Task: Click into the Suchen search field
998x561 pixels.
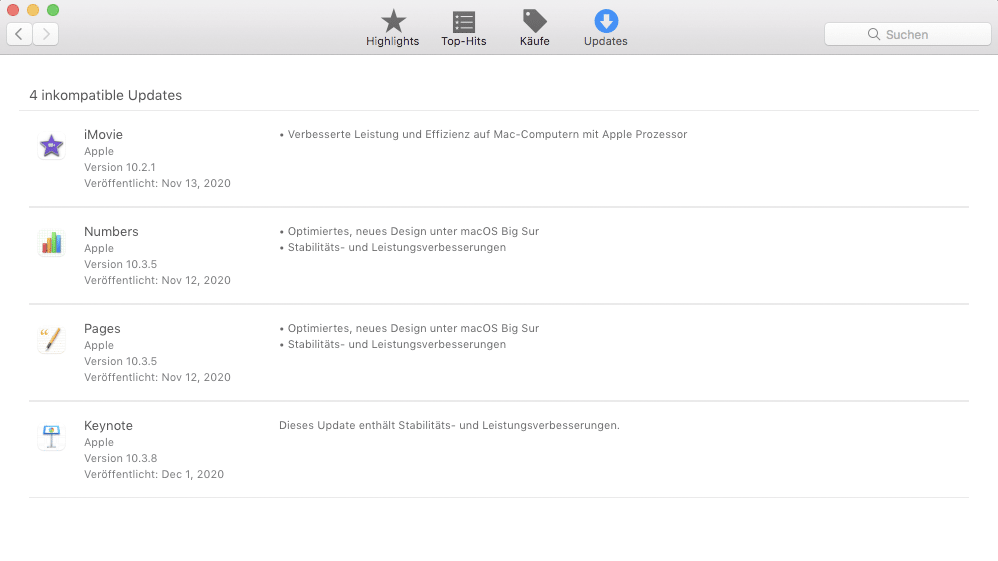Action: click(908, 34)
